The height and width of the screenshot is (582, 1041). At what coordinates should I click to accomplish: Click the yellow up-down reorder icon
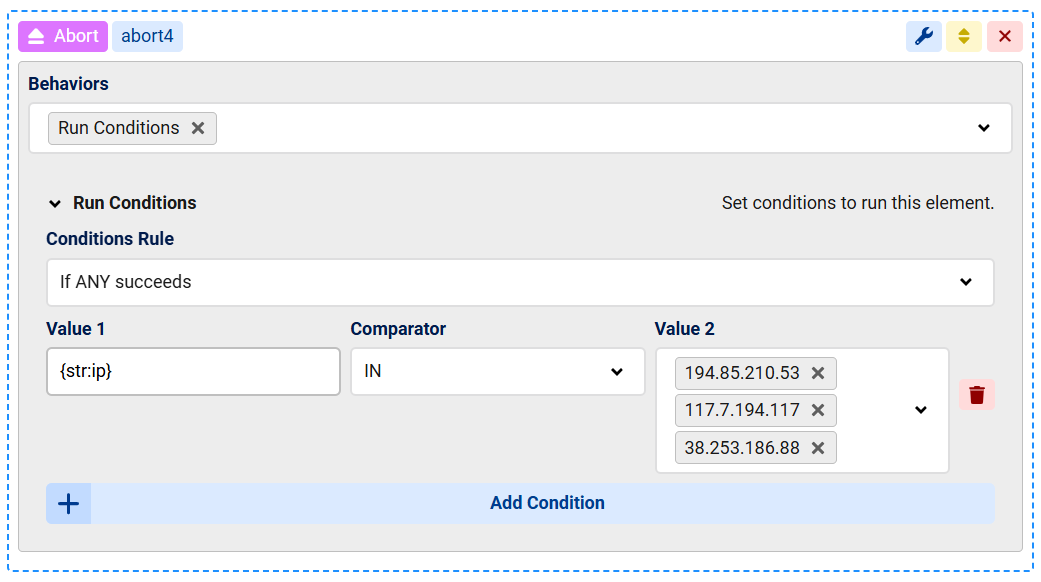pos(963,37)
